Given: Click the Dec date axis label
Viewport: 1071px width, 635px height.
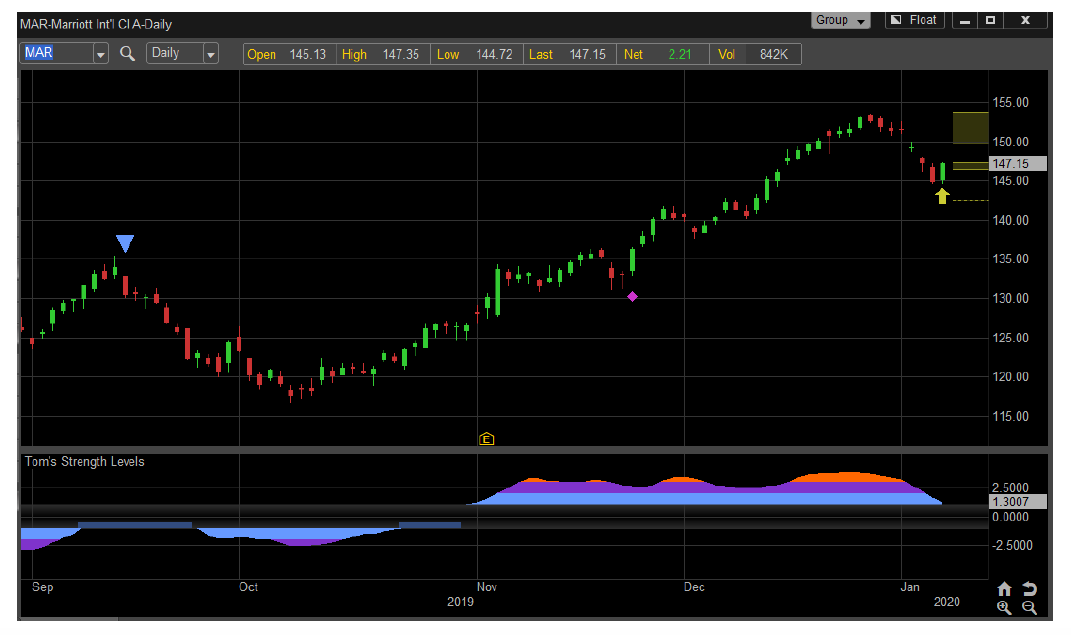Looking at the screenshot, I should coord(694,587).
